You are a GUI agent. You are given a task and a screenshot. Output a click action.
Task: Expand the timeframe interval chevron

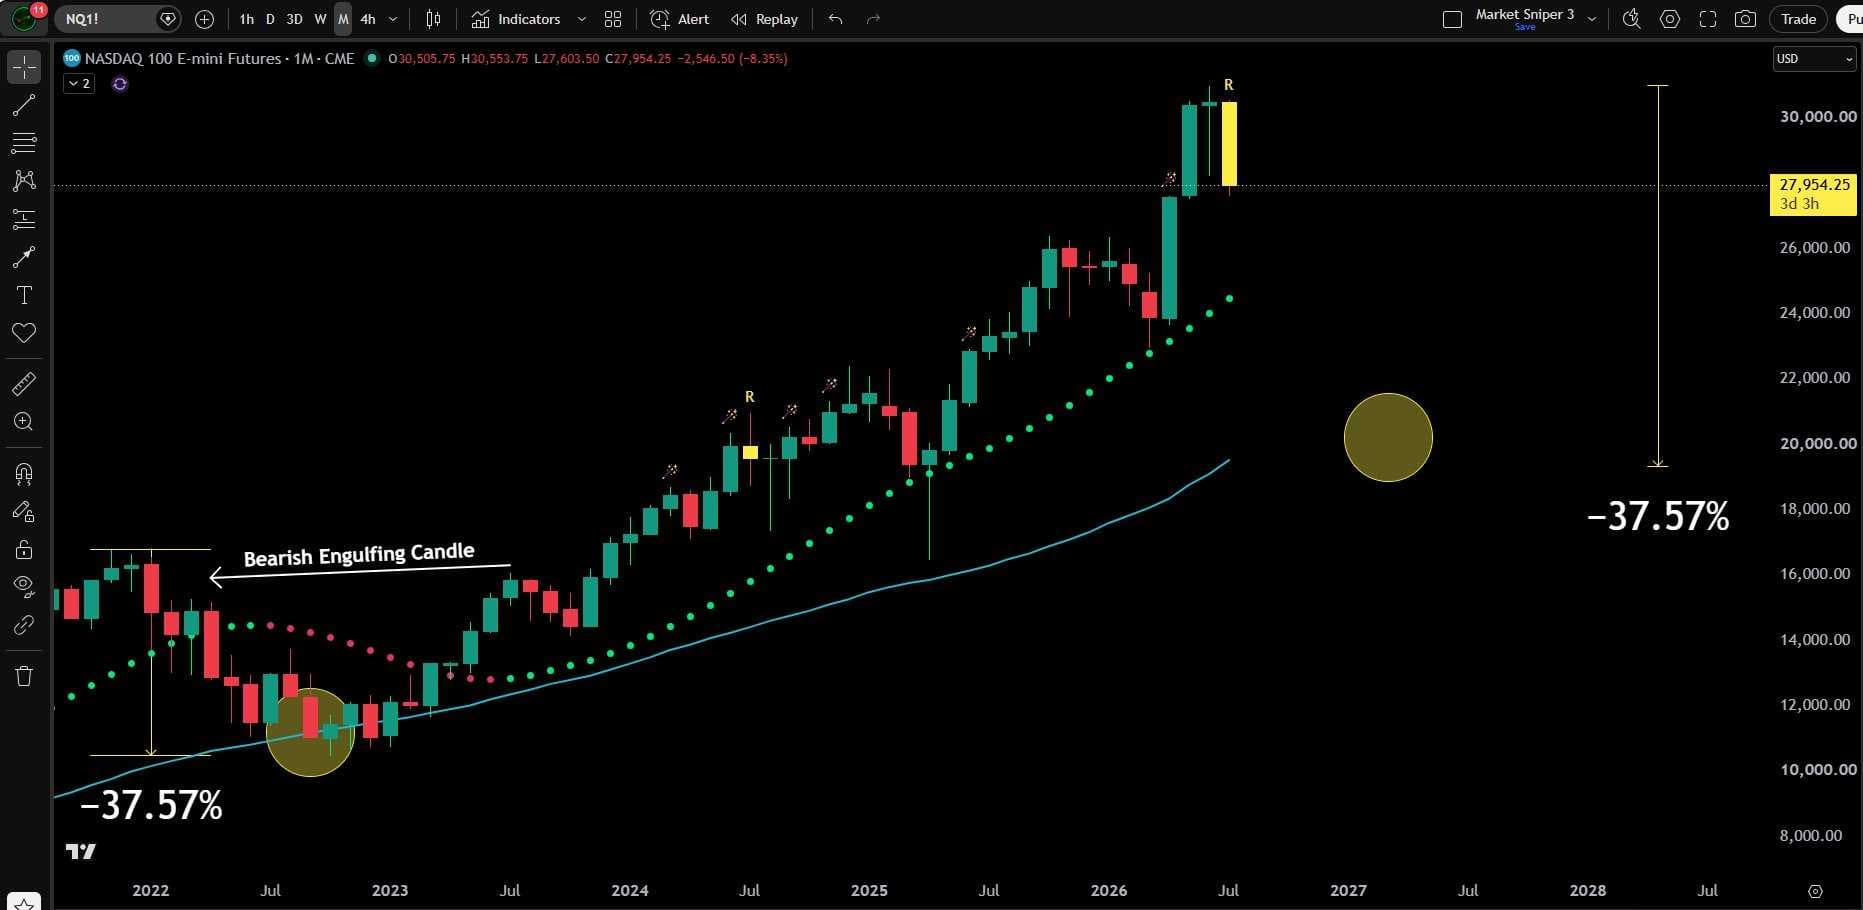coord(393,19)
